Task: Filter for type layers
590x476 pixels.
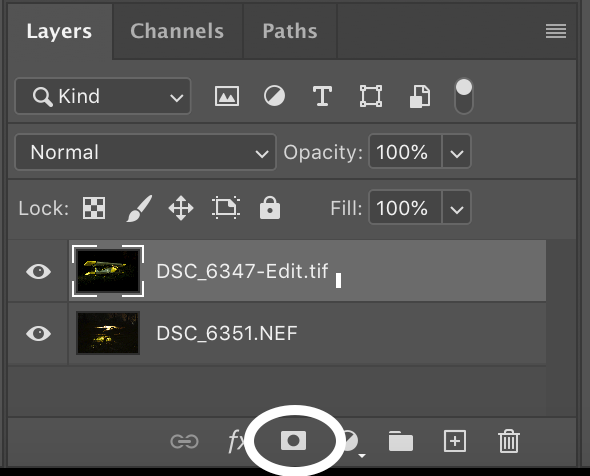Action: (x=322, y=96)
